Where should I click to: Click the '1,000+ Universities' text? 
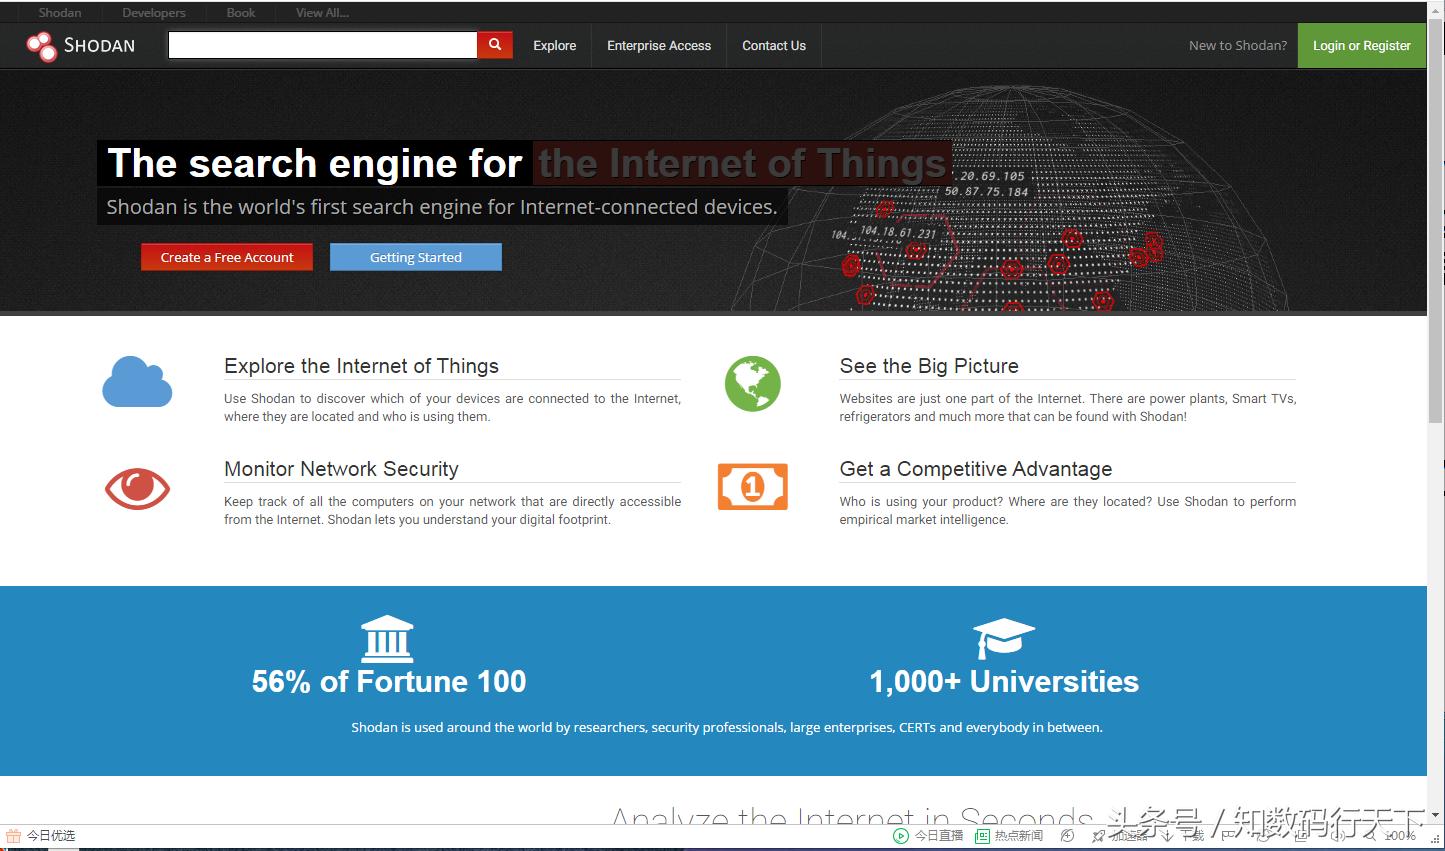coord(1004,682)
